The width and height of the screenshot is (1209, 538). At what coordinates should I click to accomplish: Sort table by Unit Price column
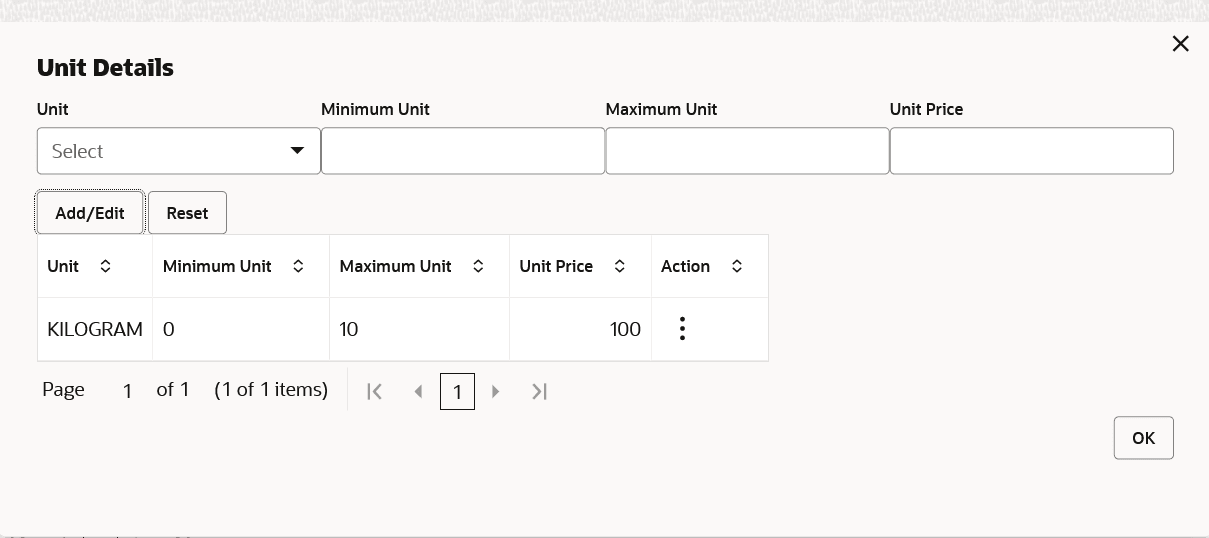pos(620,267)
